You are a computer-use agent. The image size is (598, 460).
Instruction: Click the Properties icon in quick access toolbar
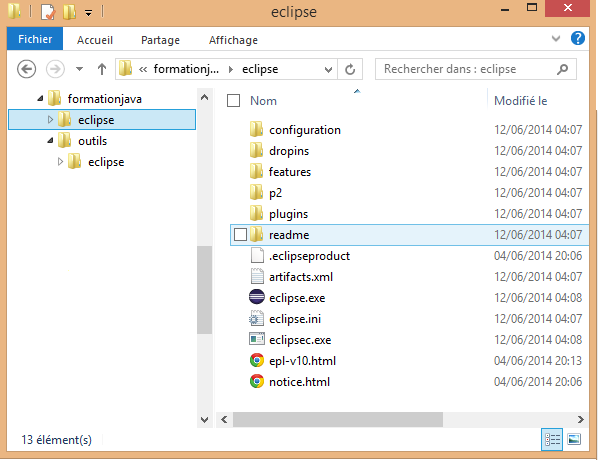click(x=48, y=12)
